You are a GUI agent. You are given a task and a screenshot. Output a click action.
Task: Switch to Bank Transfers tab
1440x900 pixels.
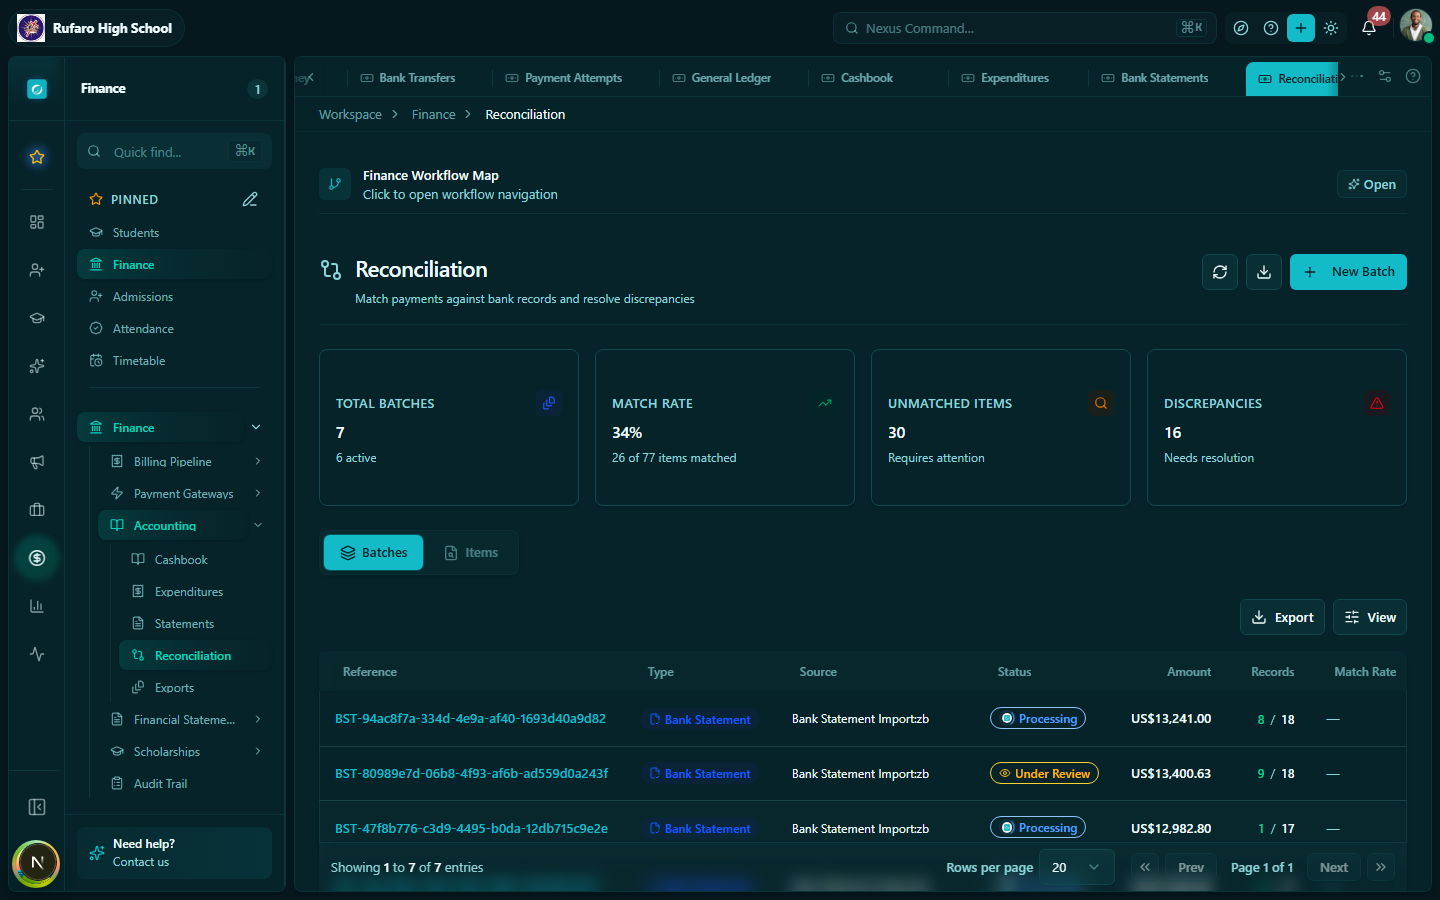[x=408, y=78]
